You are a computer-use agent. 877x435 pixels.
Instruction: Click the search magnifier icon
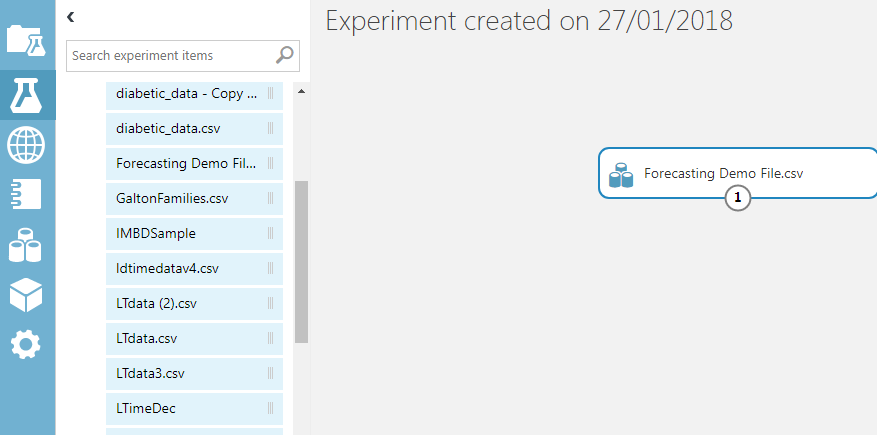284,55
